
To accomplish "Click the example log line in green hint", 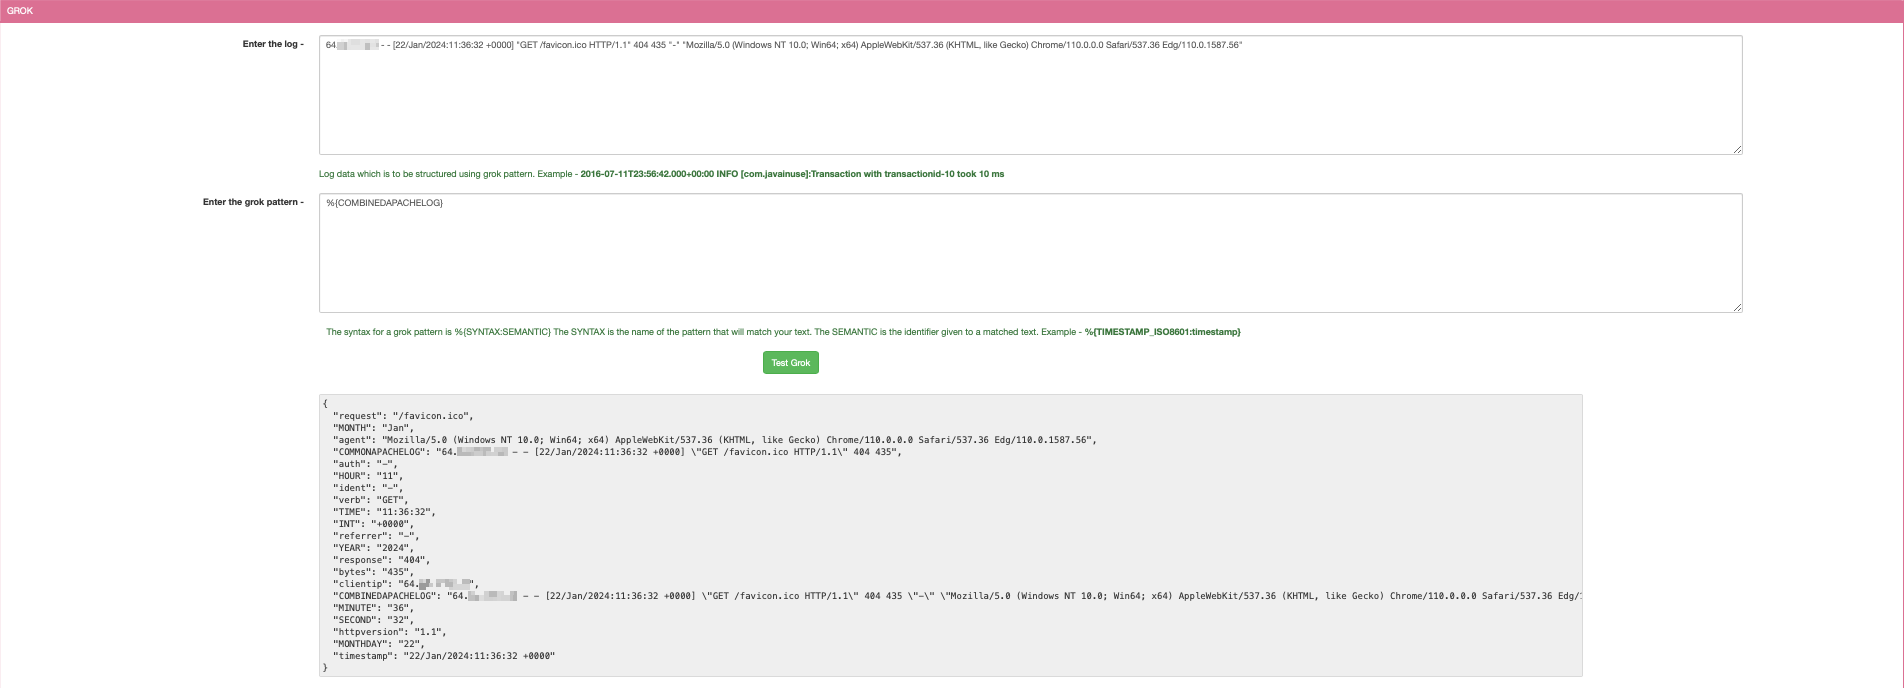I will tap(792, 174).
